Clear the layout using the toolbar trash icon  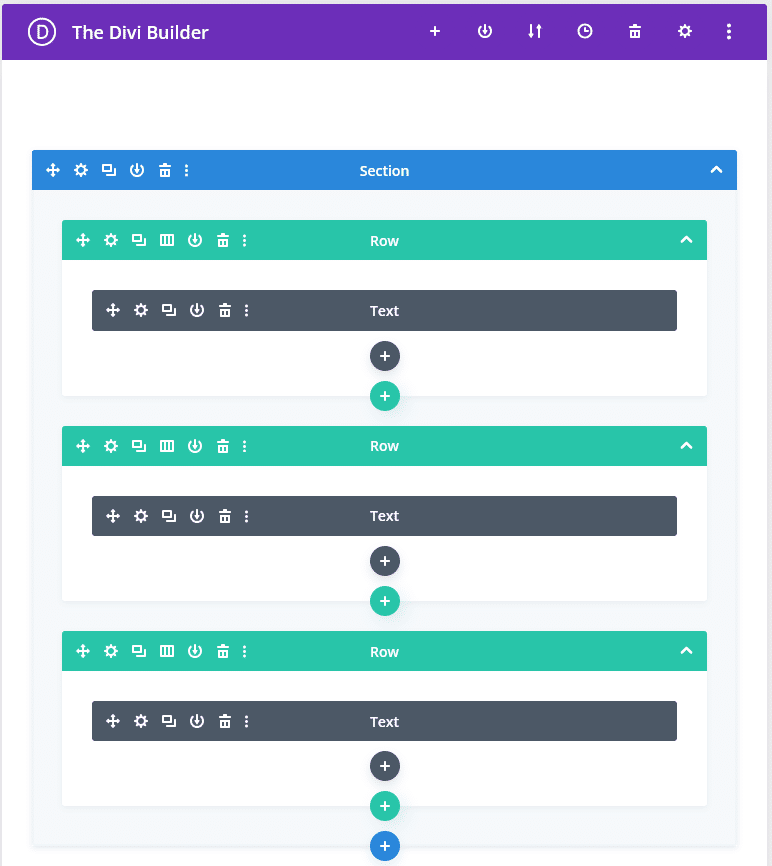tap(635, 31)
